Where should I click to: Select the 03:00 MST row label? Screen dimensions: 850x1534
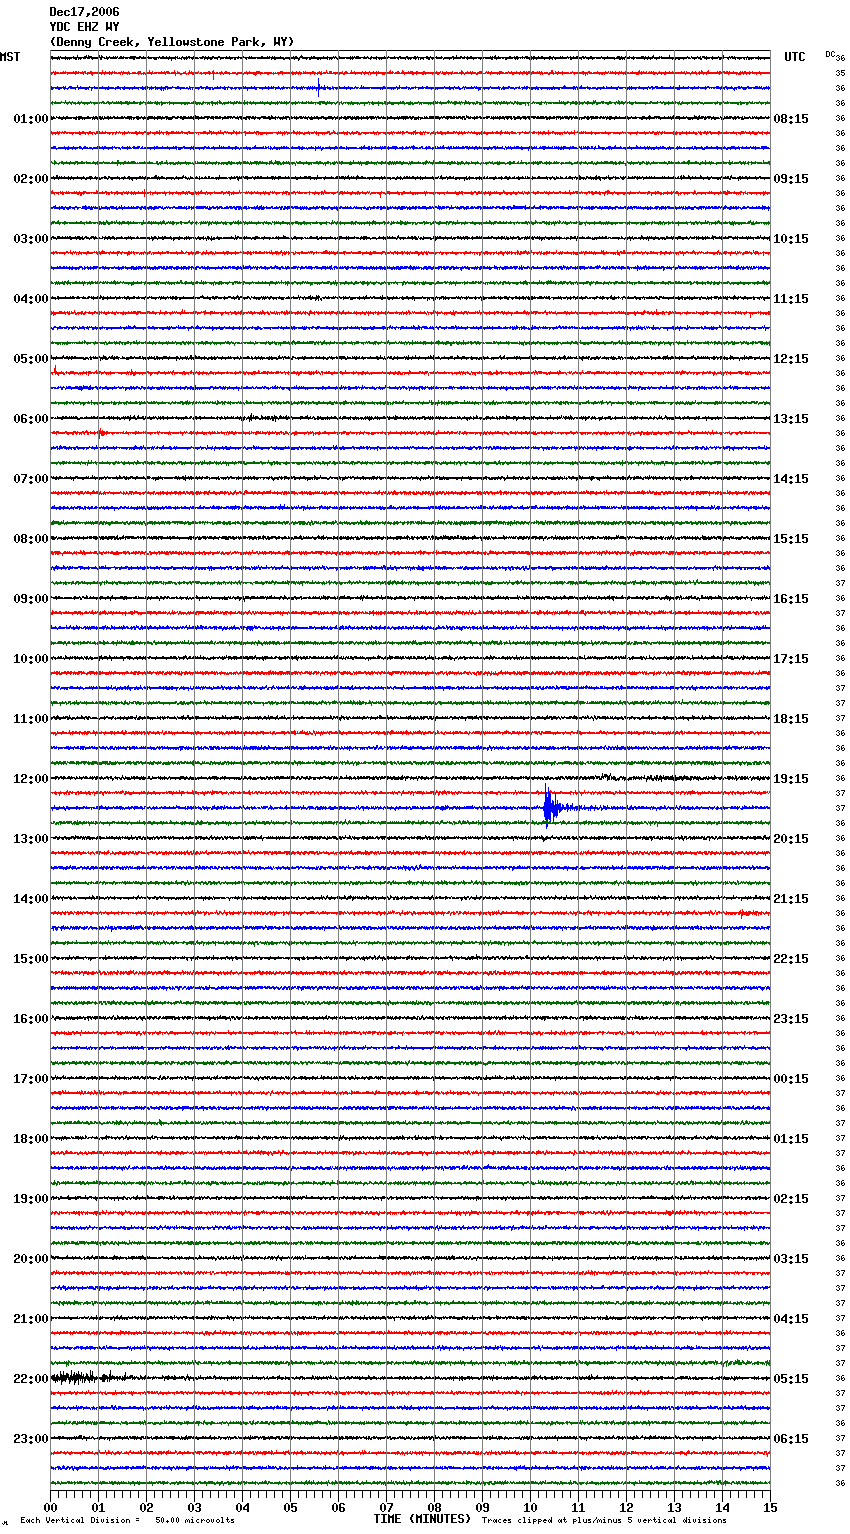(x=30, y=239)
